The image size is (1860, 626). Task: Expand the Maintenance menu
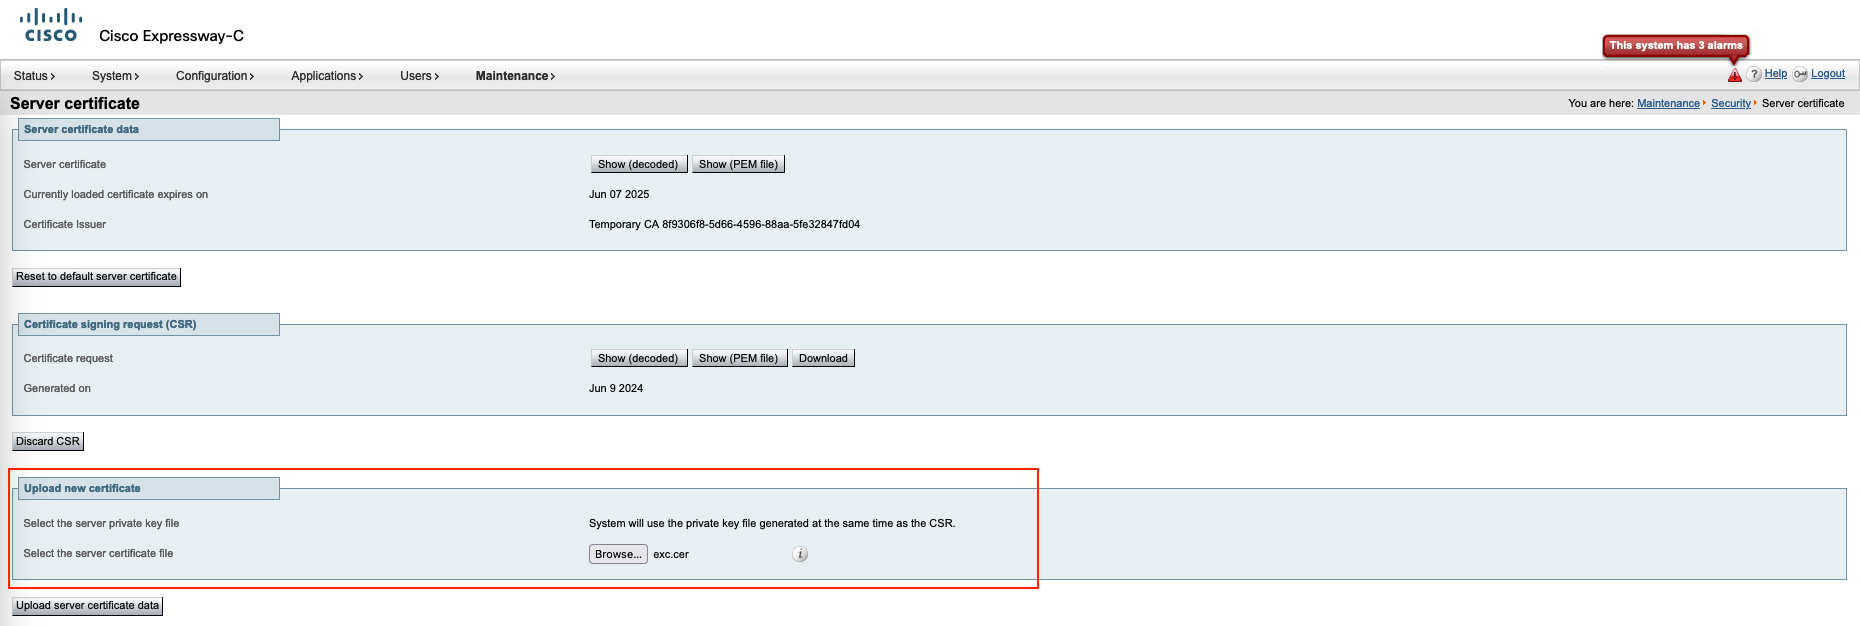(x=515, y=76)
